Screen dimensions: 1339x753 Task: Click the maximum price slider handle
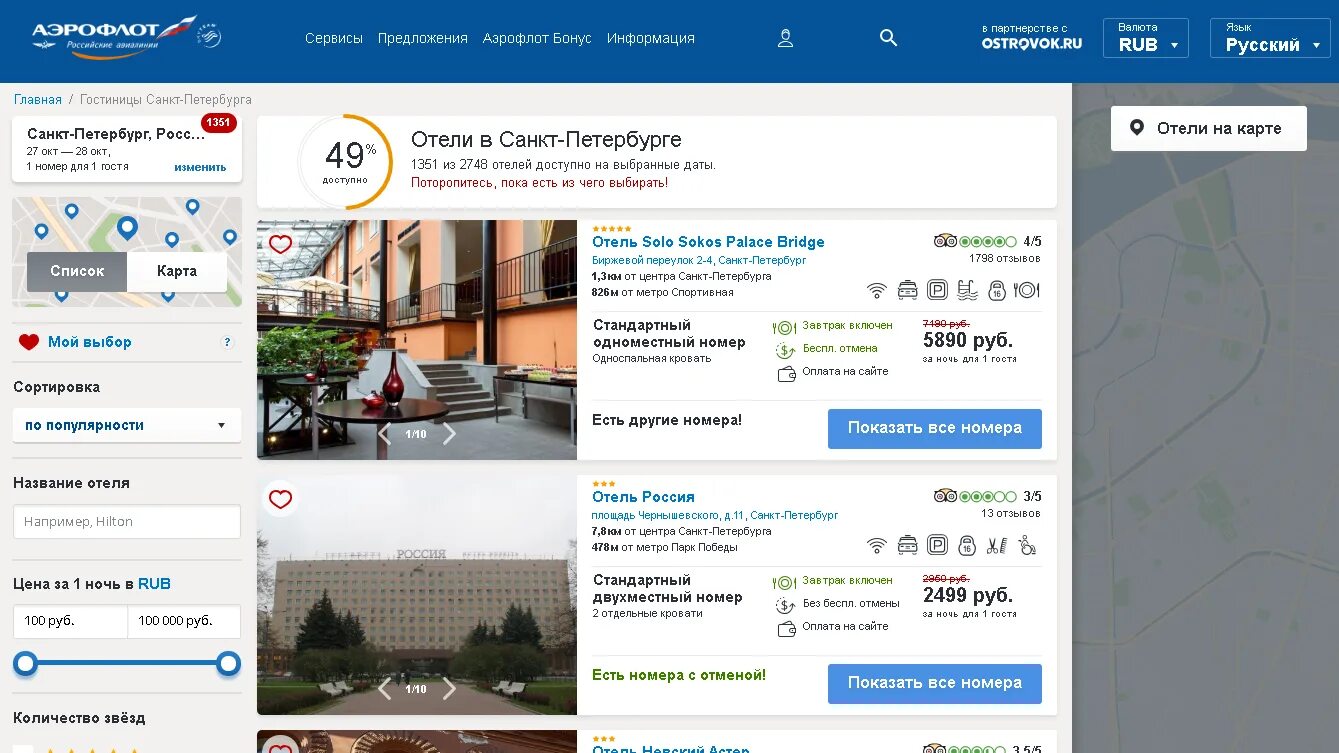point(229,663)
